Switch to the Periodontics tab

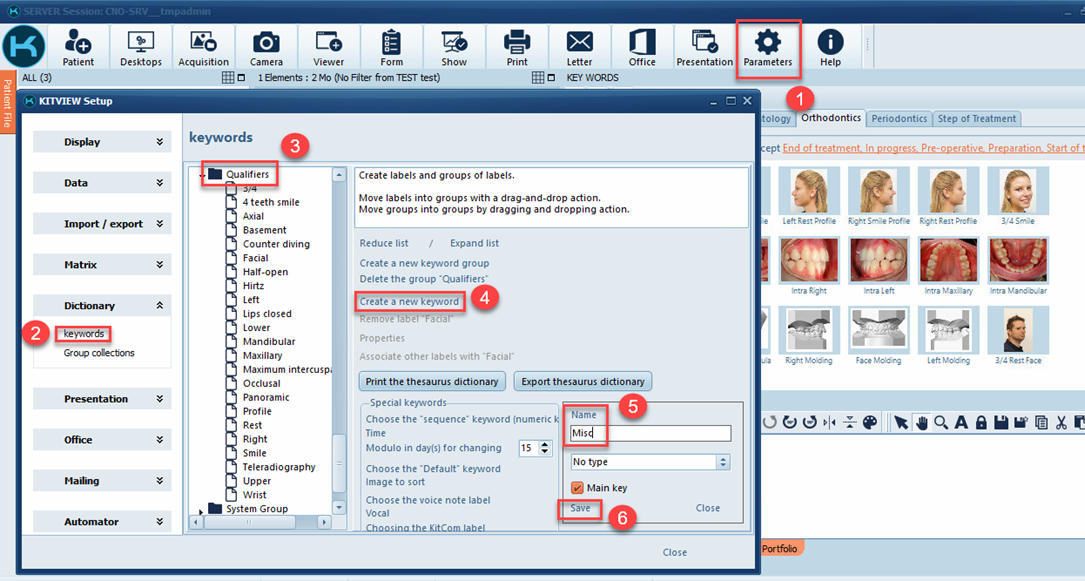coord(898,118)
